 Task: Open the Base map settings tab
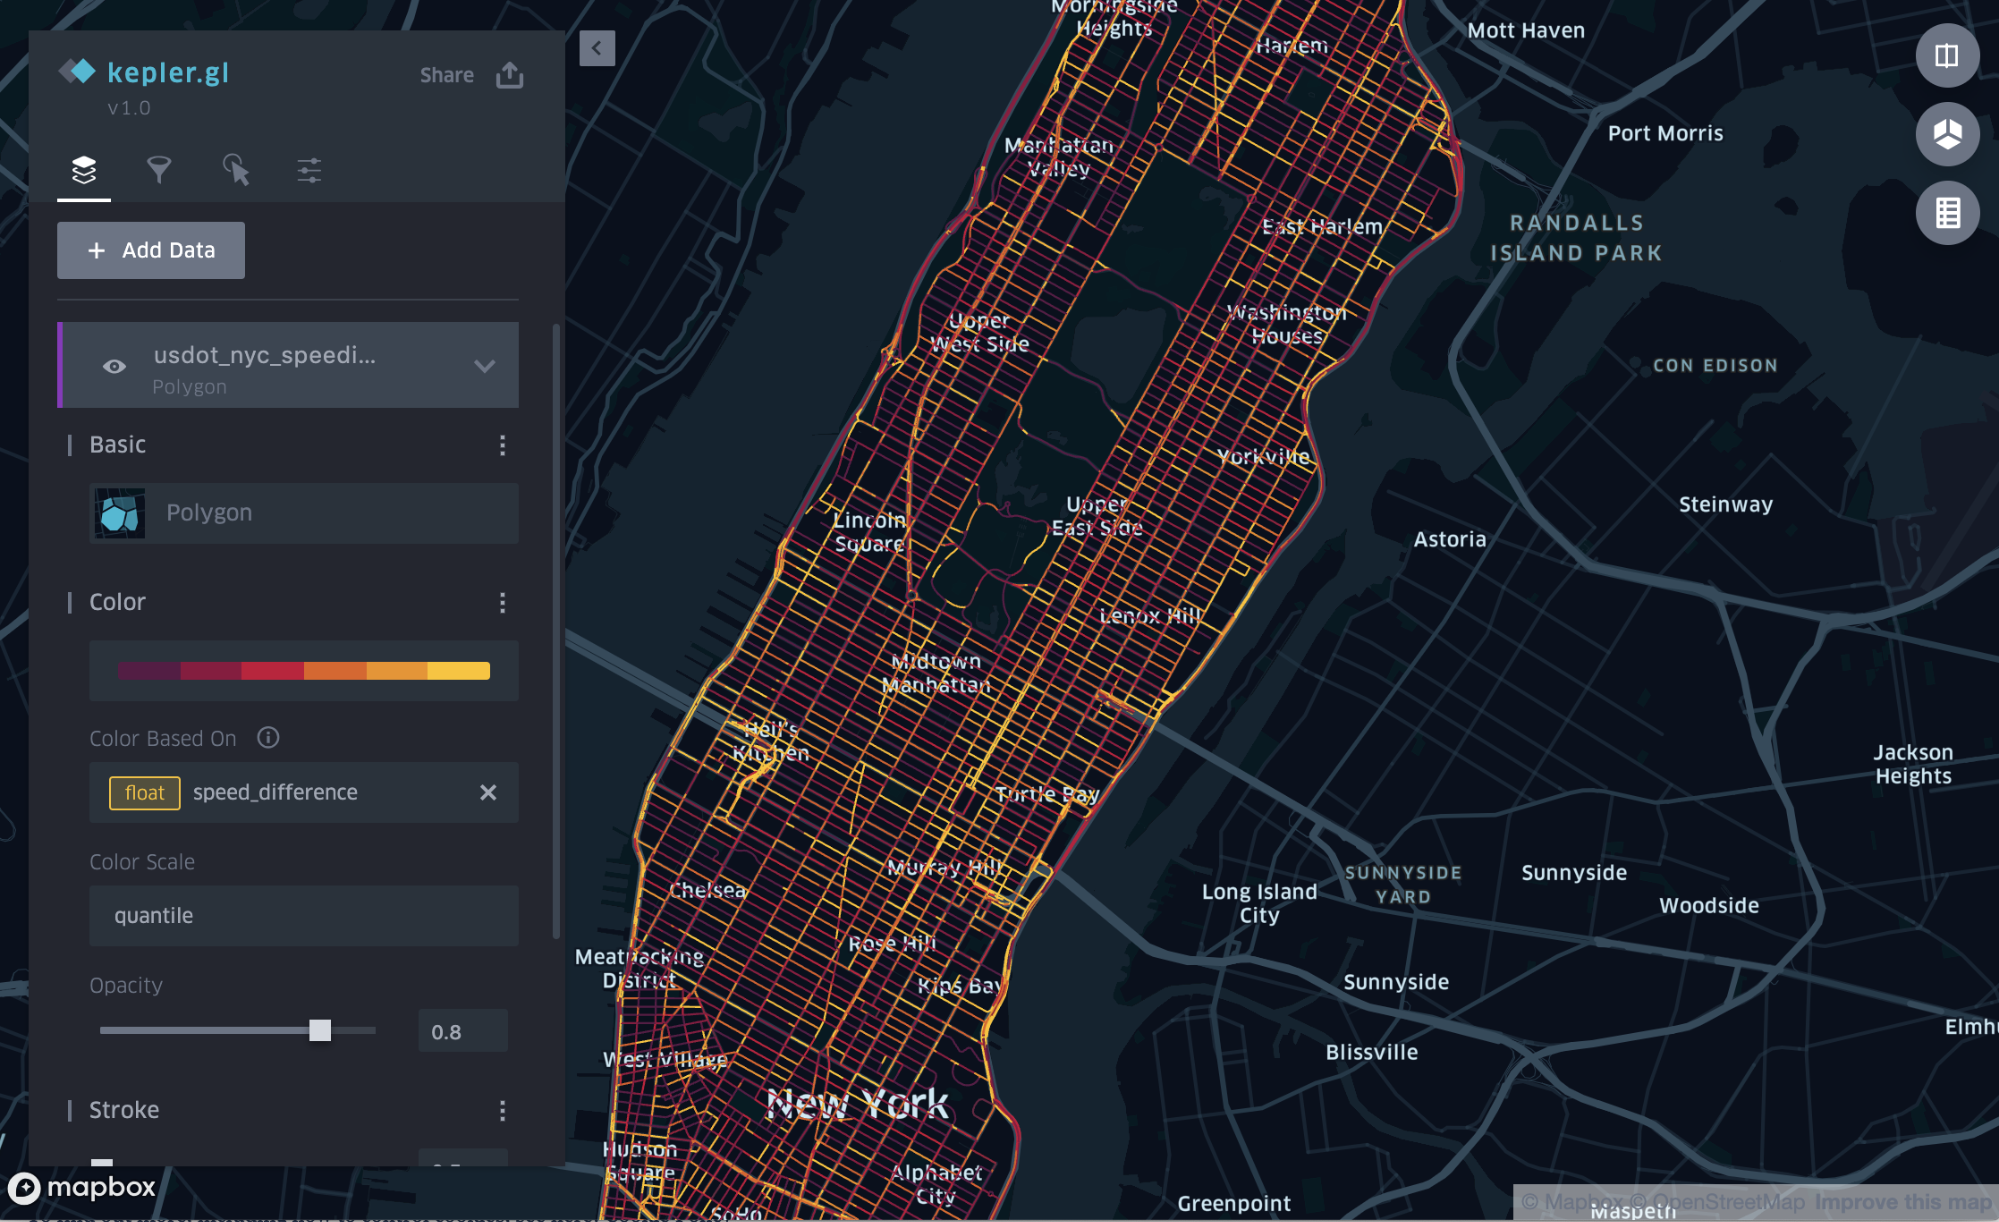(309, 170)
